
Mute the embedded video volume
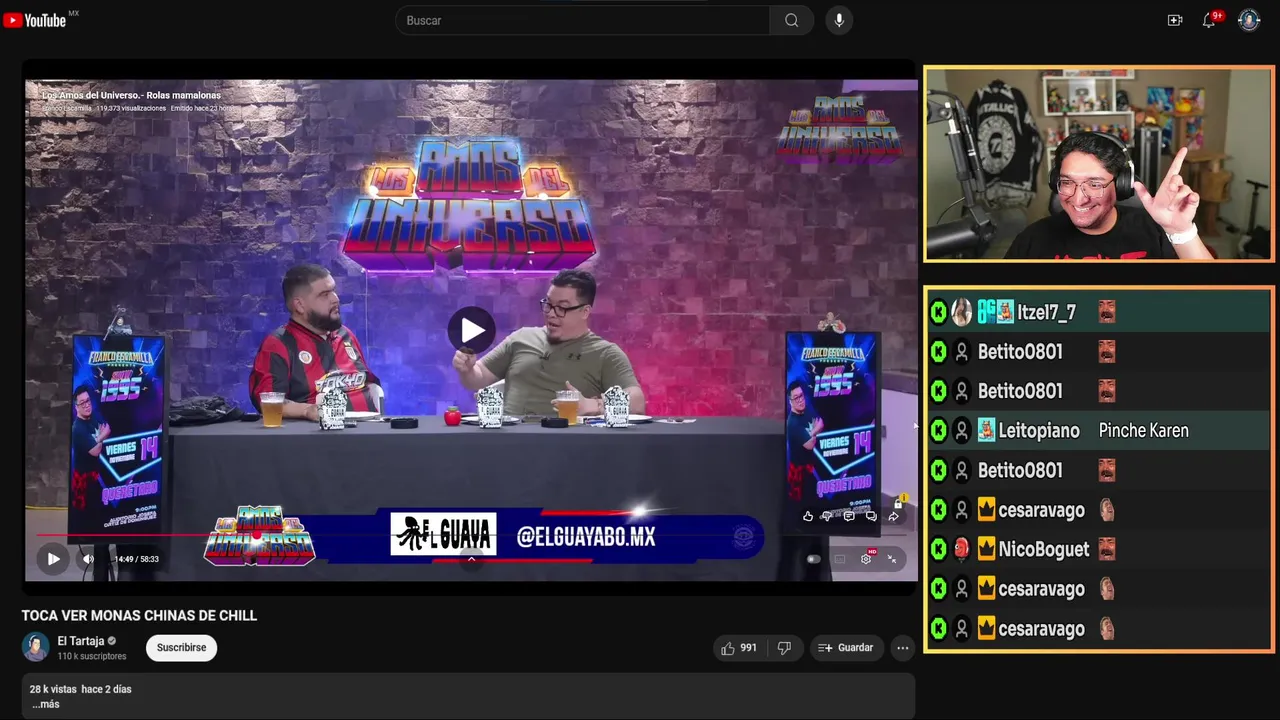tap(88, 559)
